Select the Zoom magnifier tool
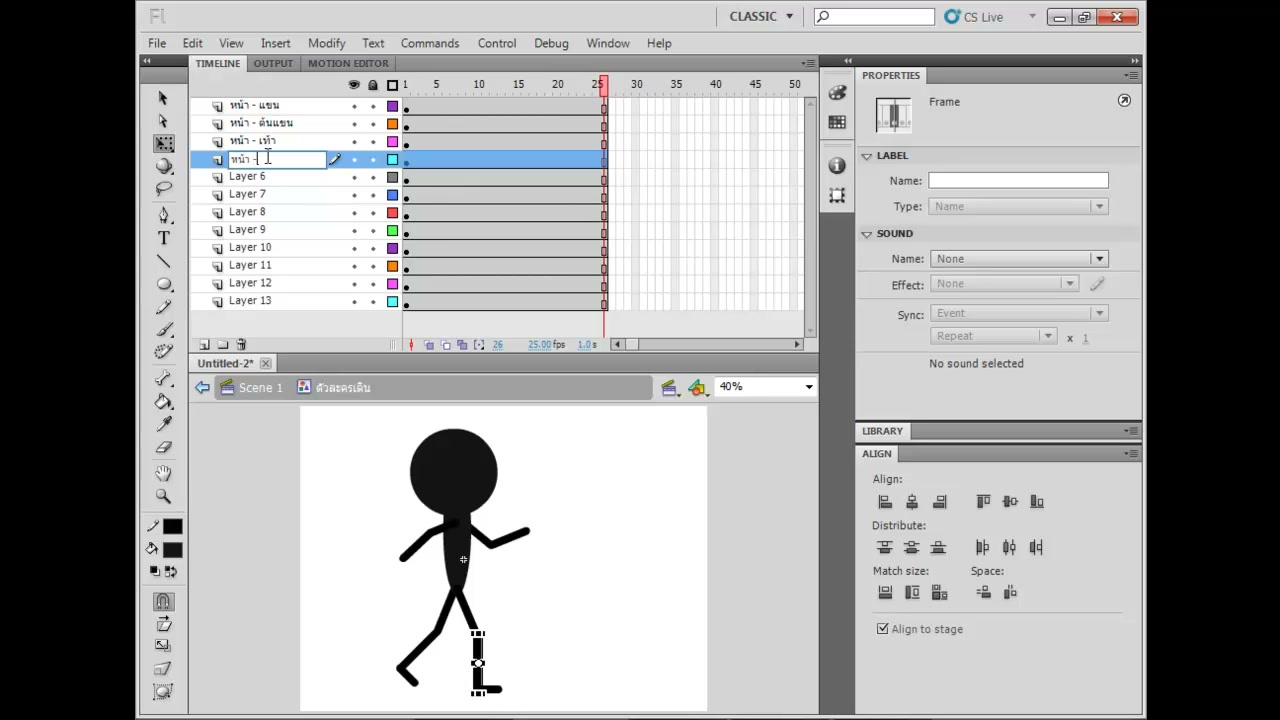The width and height of the screenshot is (1280, 720). point(164,496)
